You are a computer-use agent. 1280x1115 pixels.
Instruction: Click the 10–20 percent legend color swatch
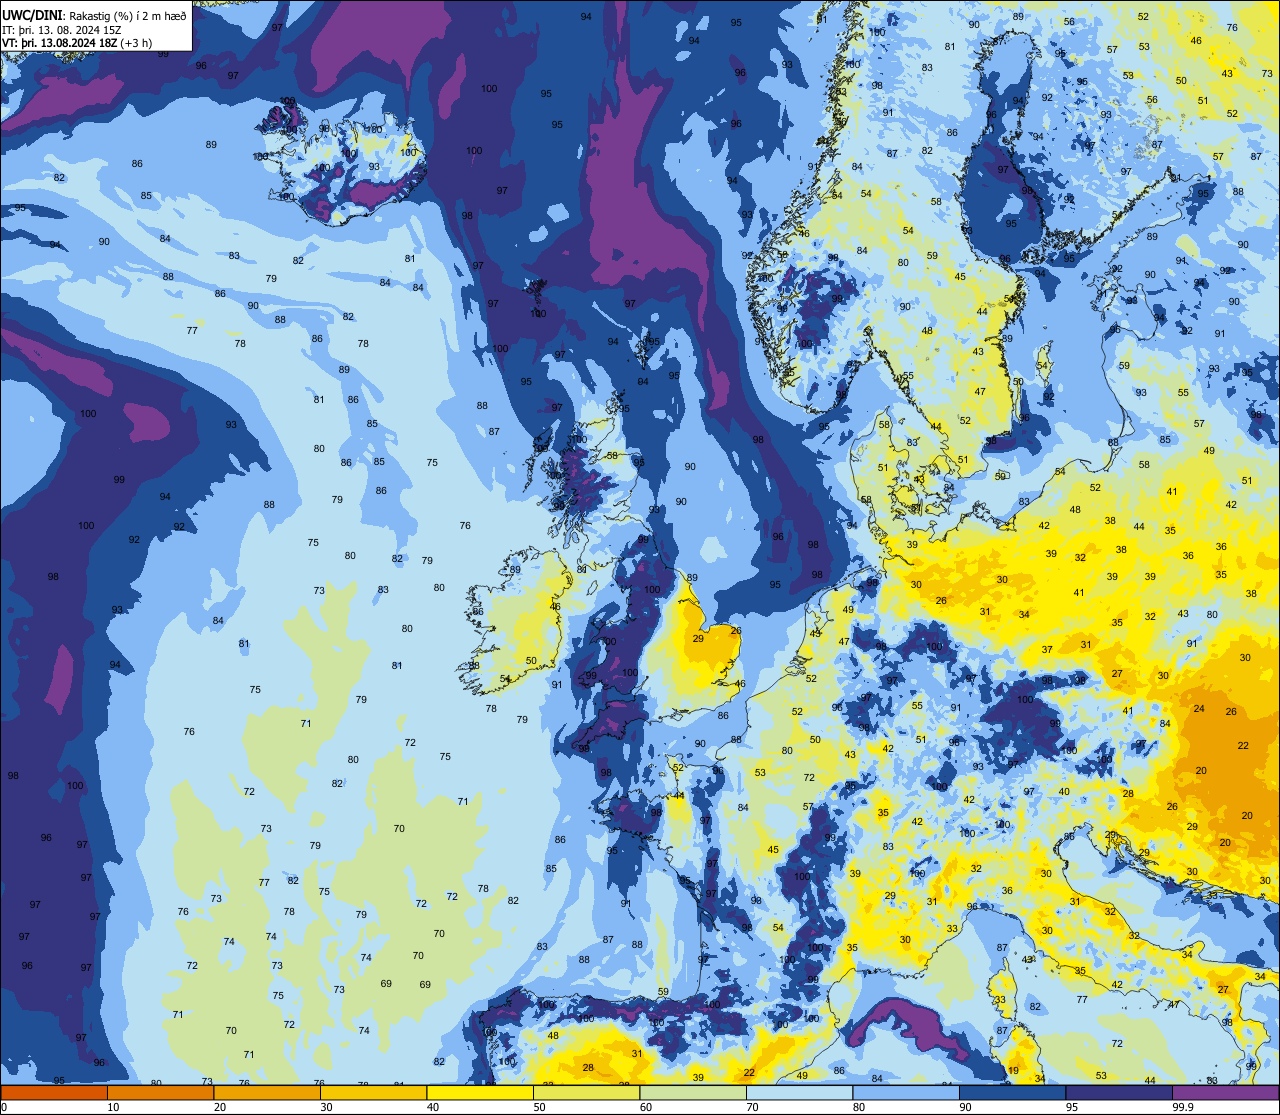[x=160, y=1092]
